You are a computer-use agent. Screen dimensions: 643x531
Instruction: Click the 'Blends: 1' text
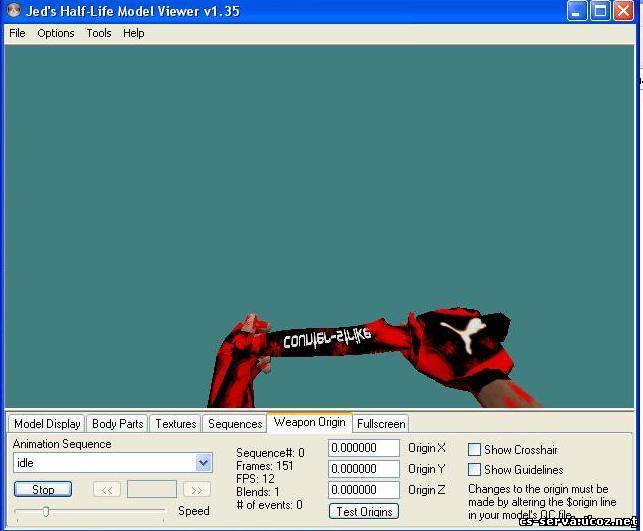(258, 492)
